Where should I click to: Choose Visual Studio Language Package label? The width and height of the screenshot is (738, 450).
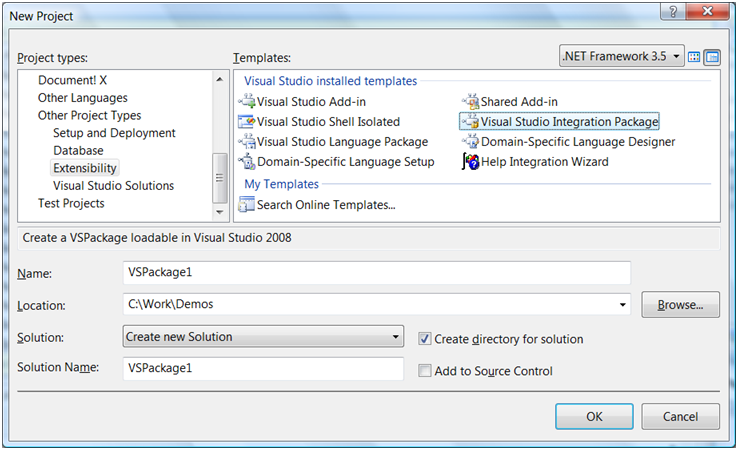tap(342, 142)
